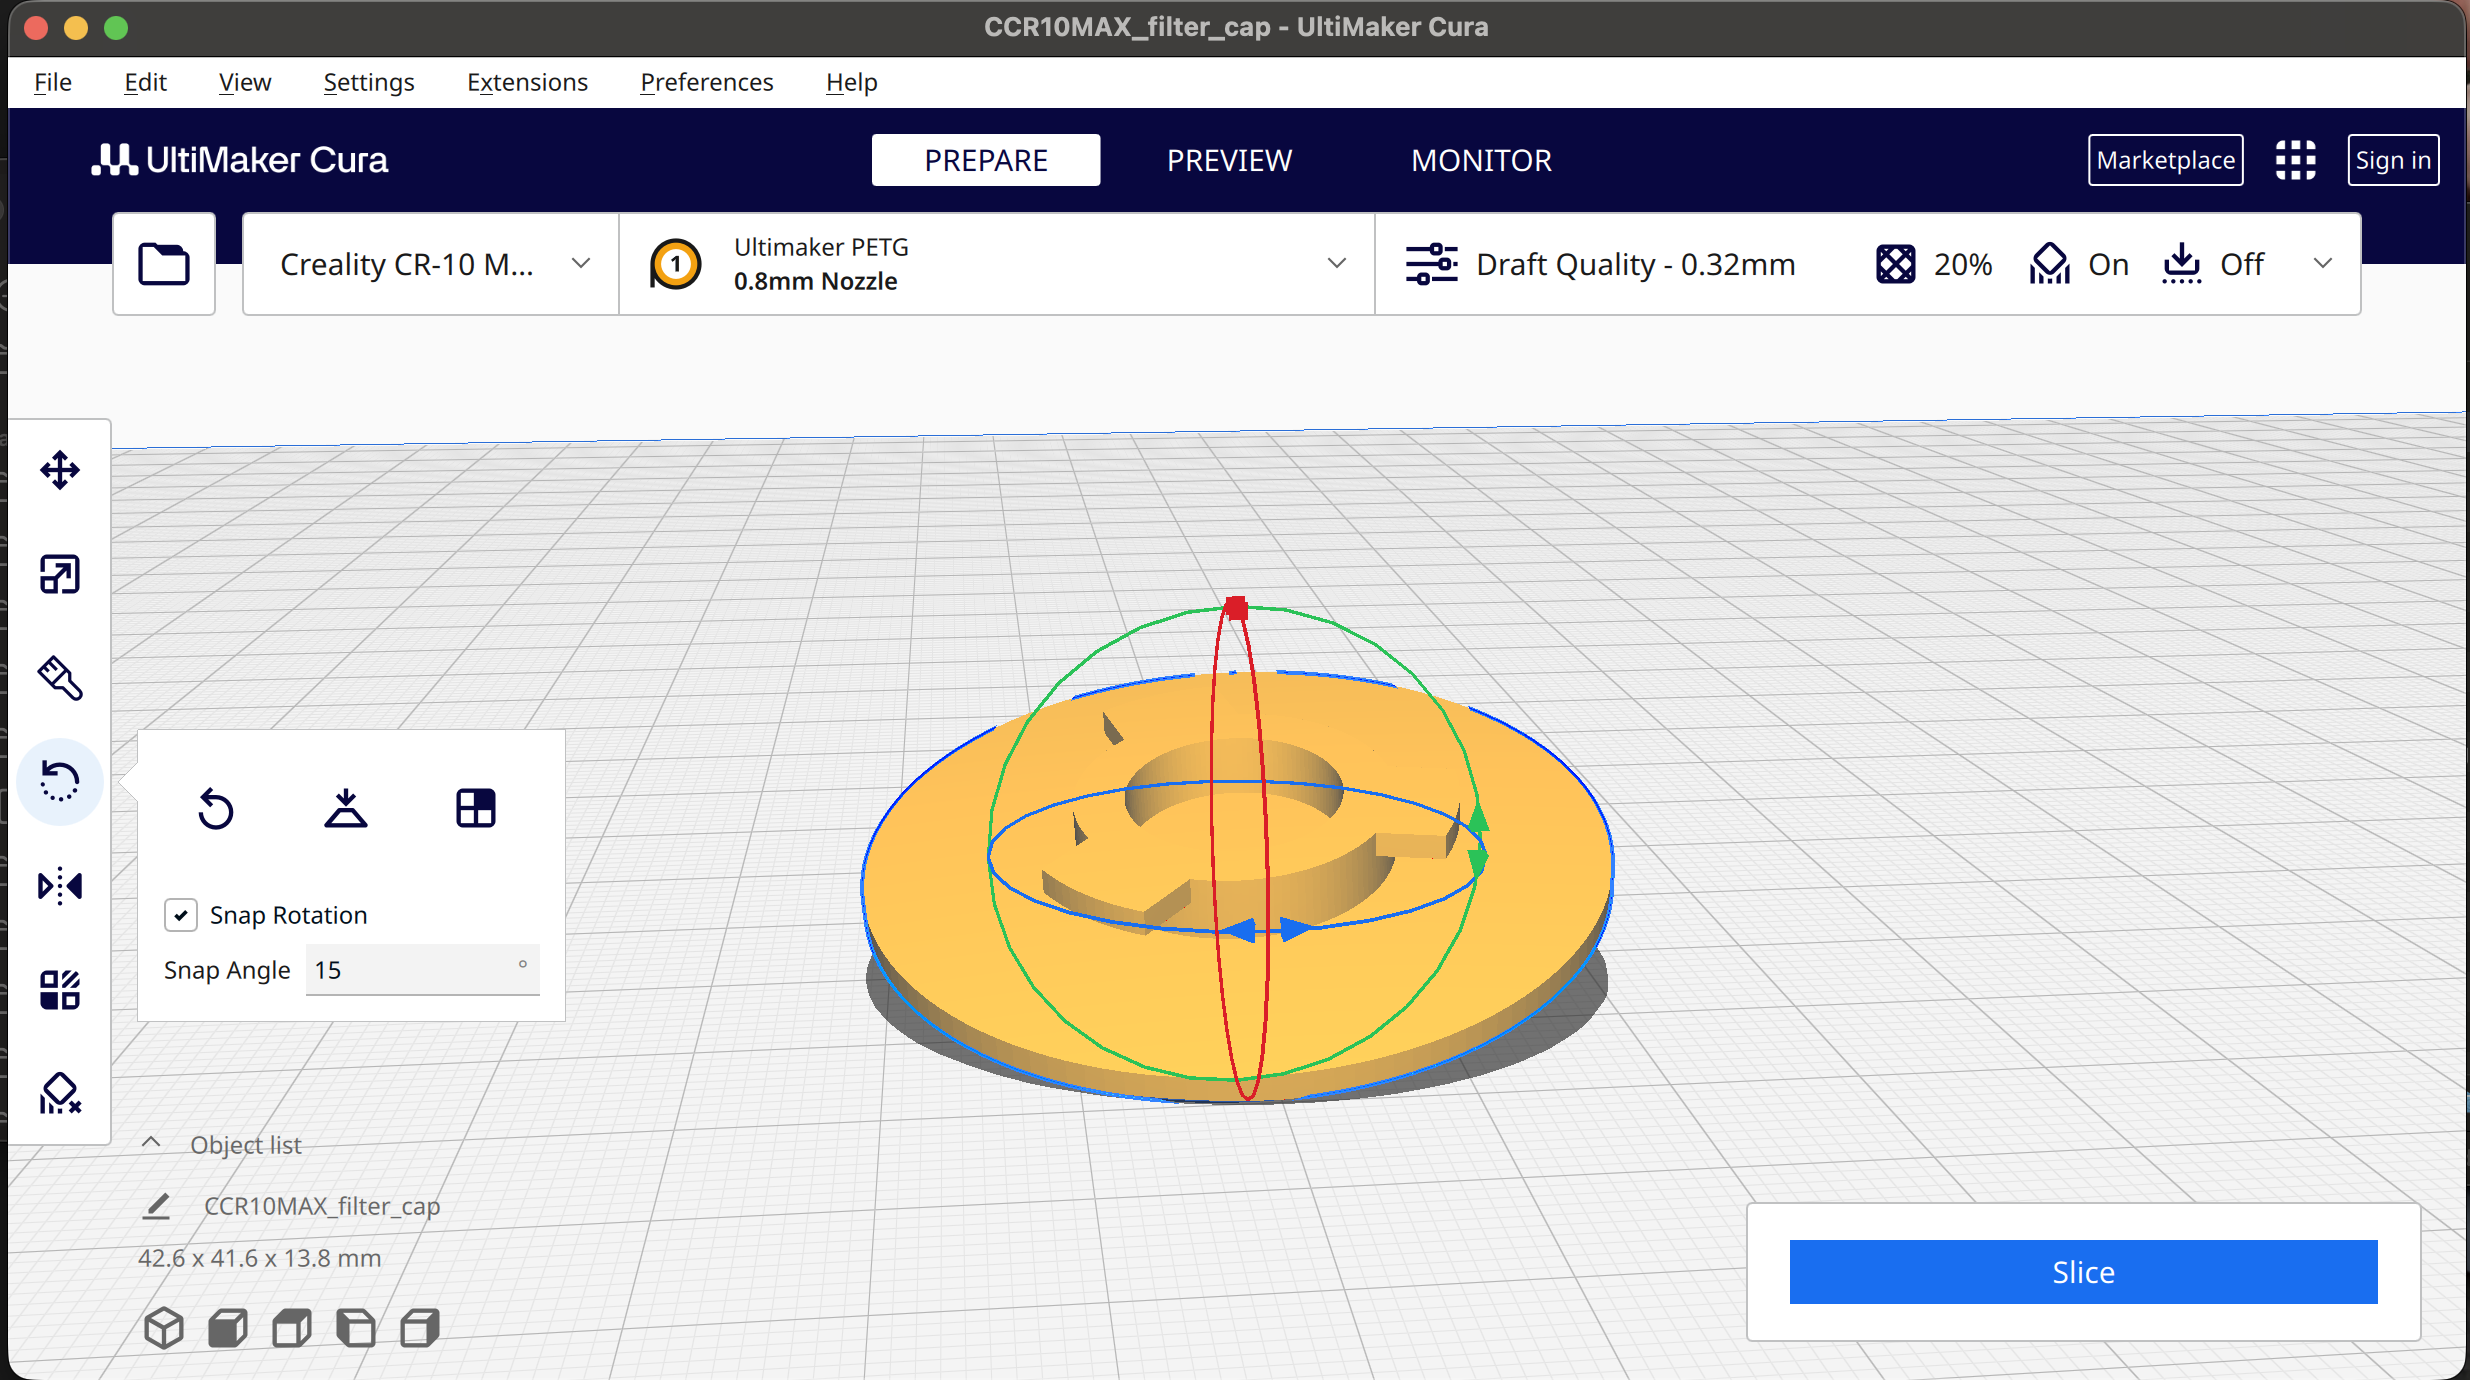This screenshot has height=1380, width=2470.
Task: Click the red rotation handle atop the model
Action: (1236, 608)
